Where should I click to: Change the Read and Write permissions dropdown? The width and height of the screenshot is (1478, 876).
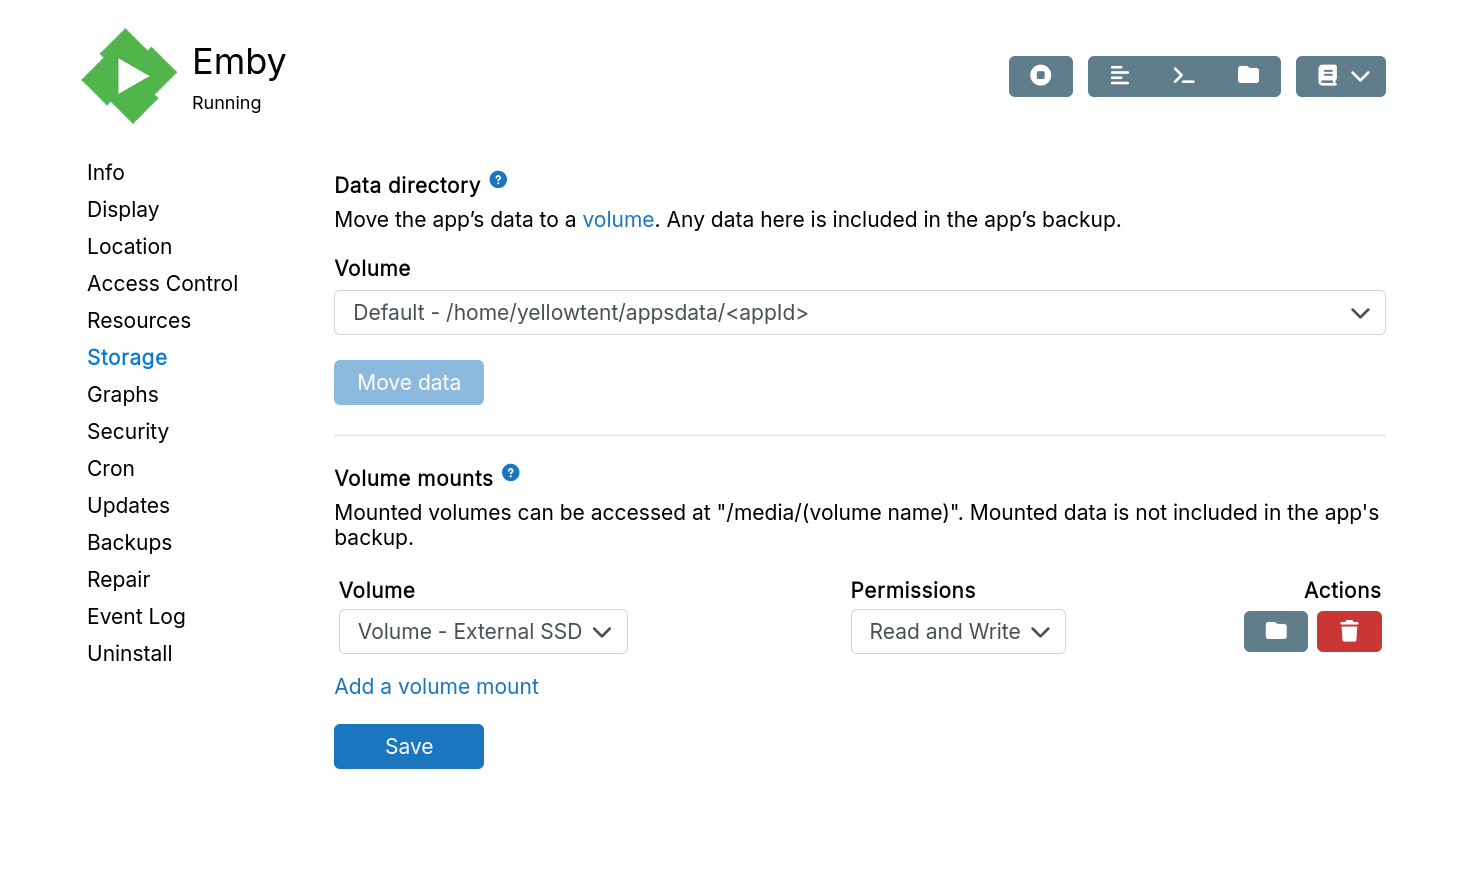[957, 632]
